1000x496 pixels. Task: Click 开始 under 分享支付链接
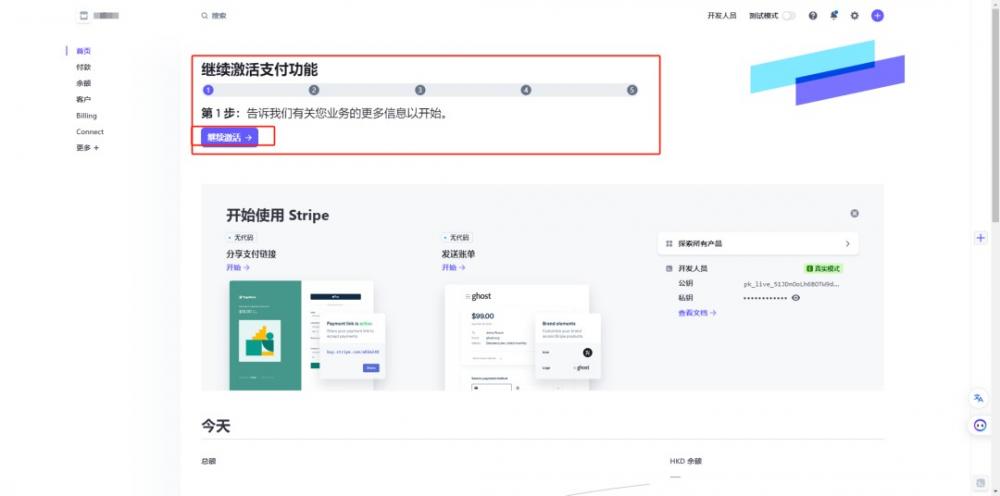tap(238, 268)
